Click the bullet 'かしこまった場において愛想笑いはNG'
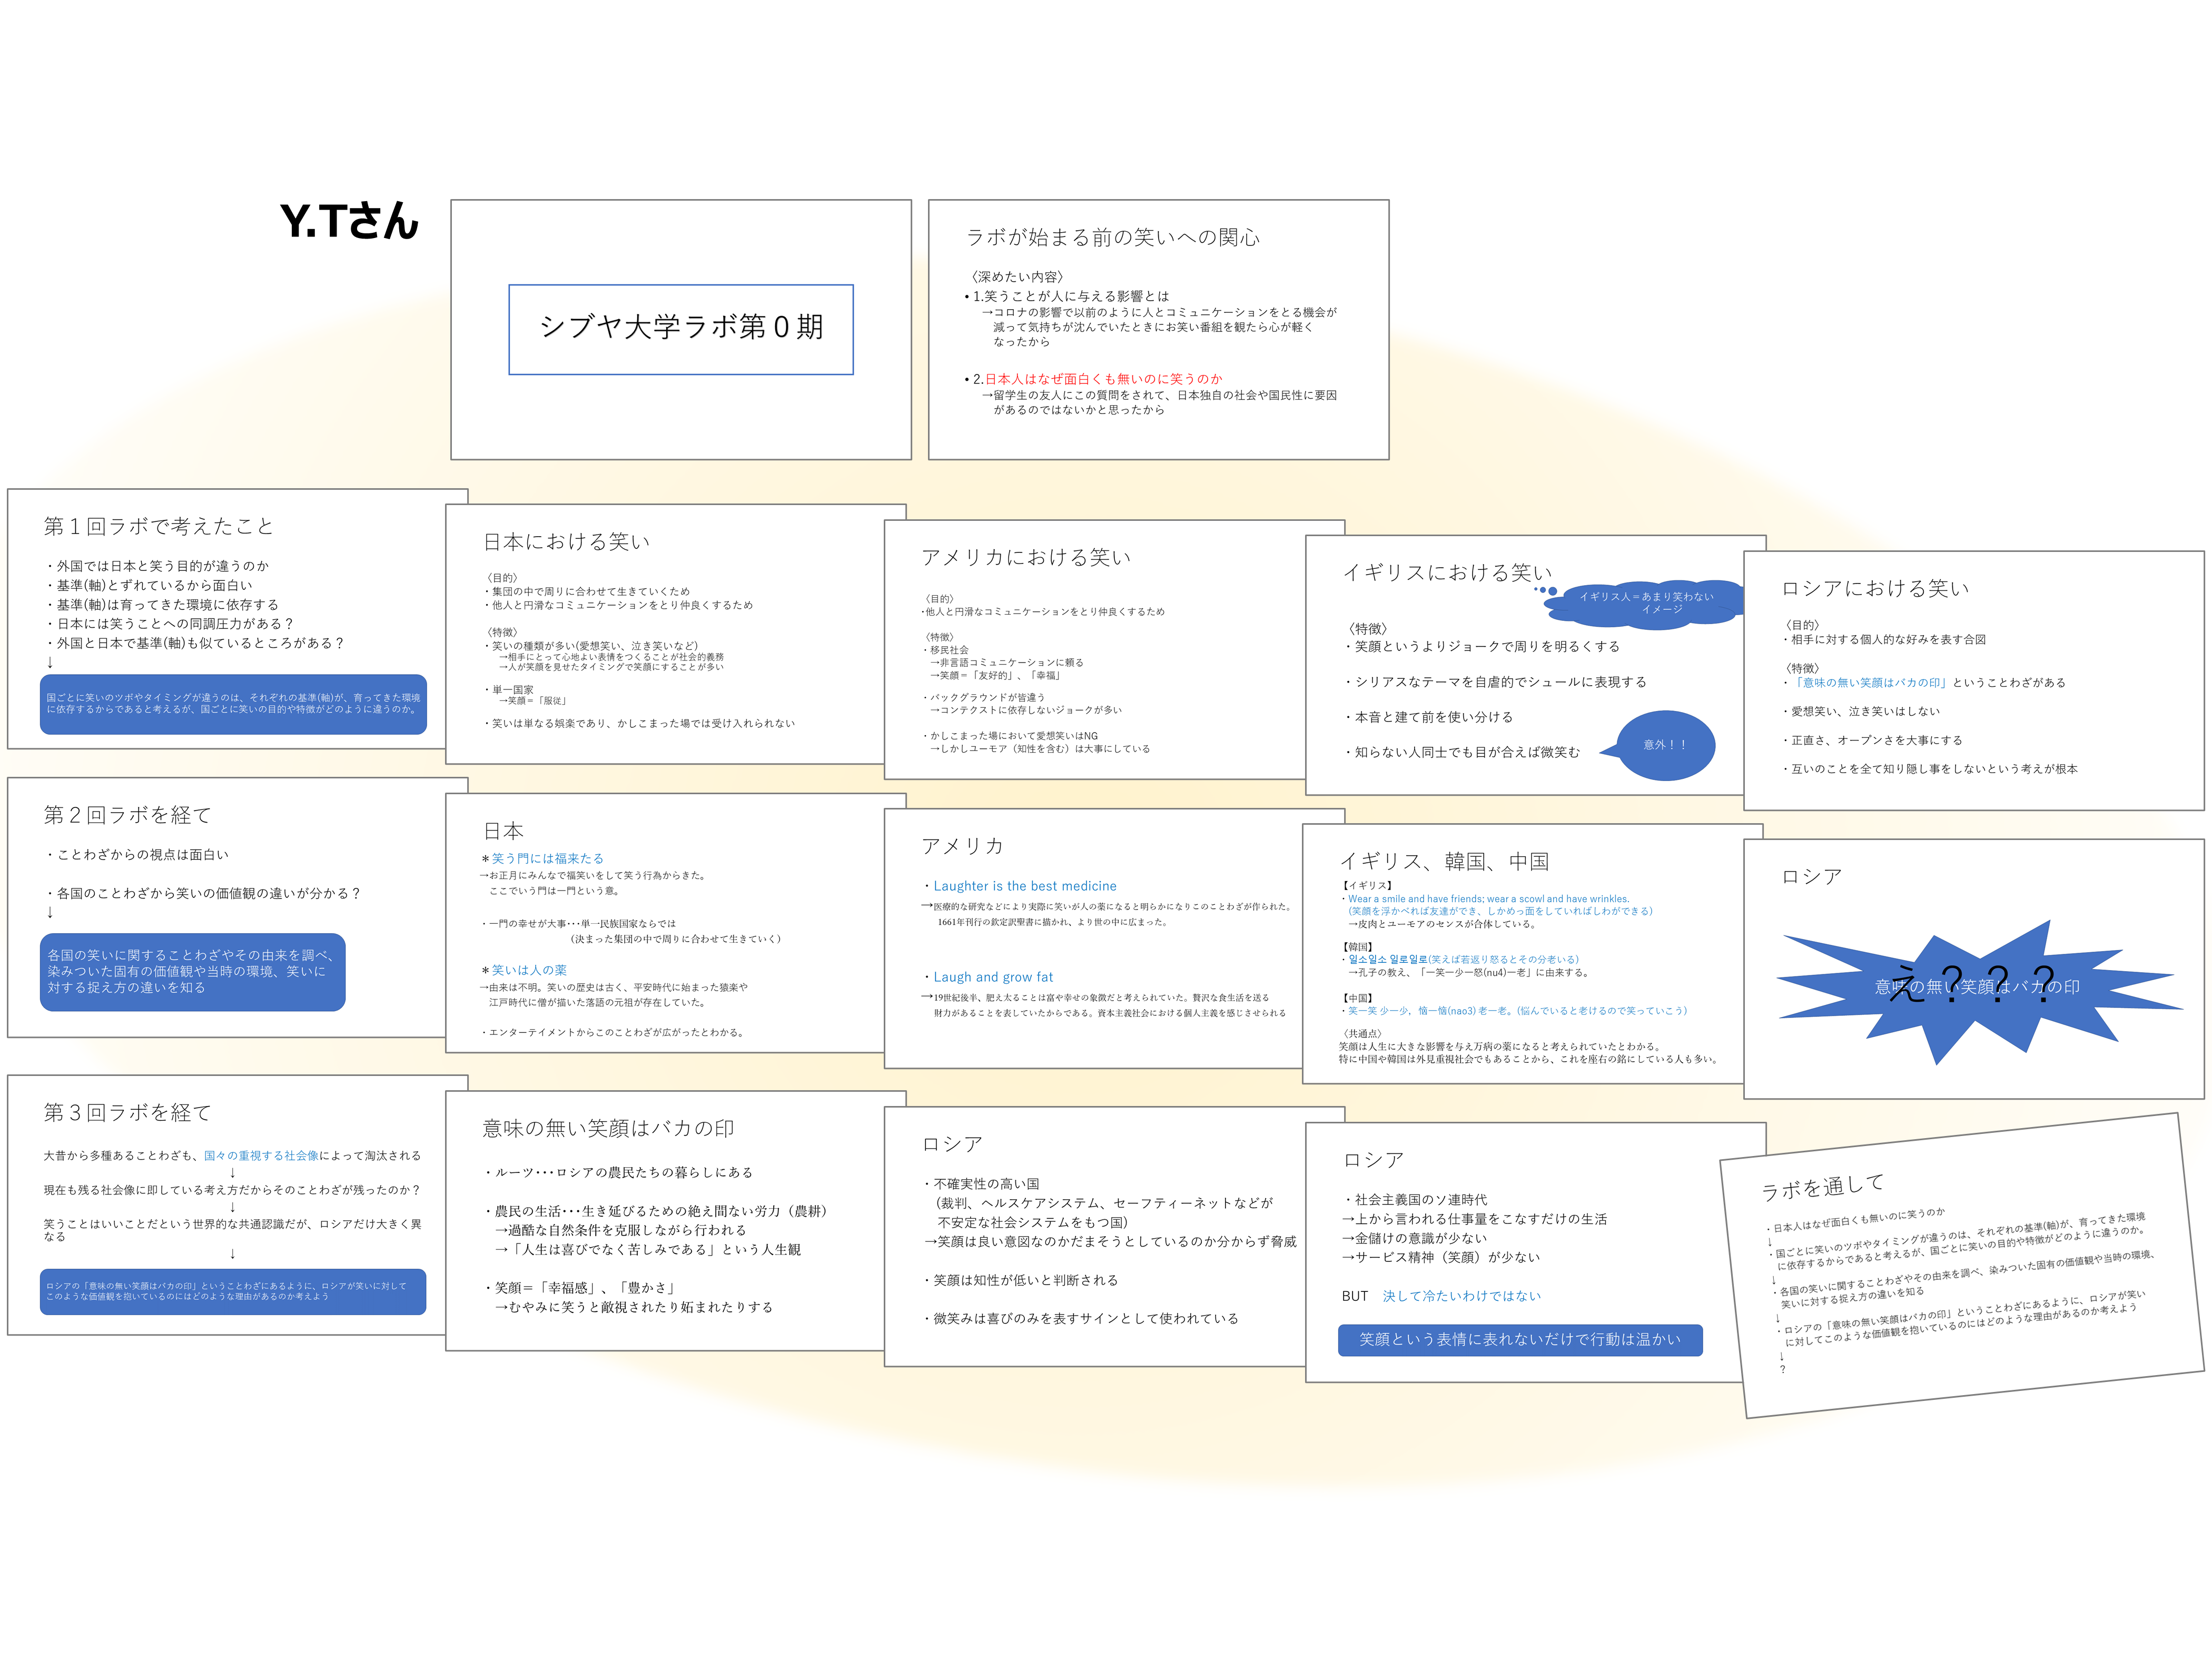The height and width of the screenshot is (1659, 2212). coord(1013,736)
